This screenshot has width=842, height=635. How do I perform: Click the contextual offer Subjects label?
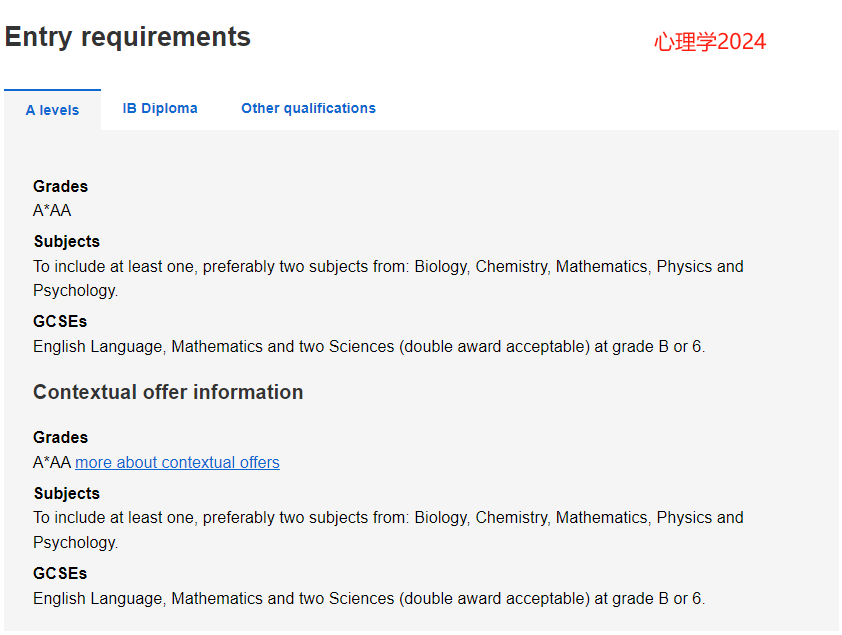[67, 493]
